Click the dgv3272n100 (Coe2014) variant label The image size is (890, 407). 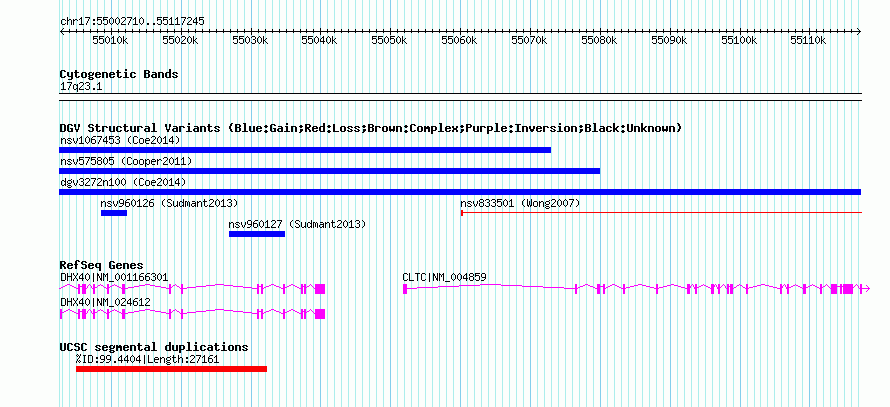click(x=123, y=182)
